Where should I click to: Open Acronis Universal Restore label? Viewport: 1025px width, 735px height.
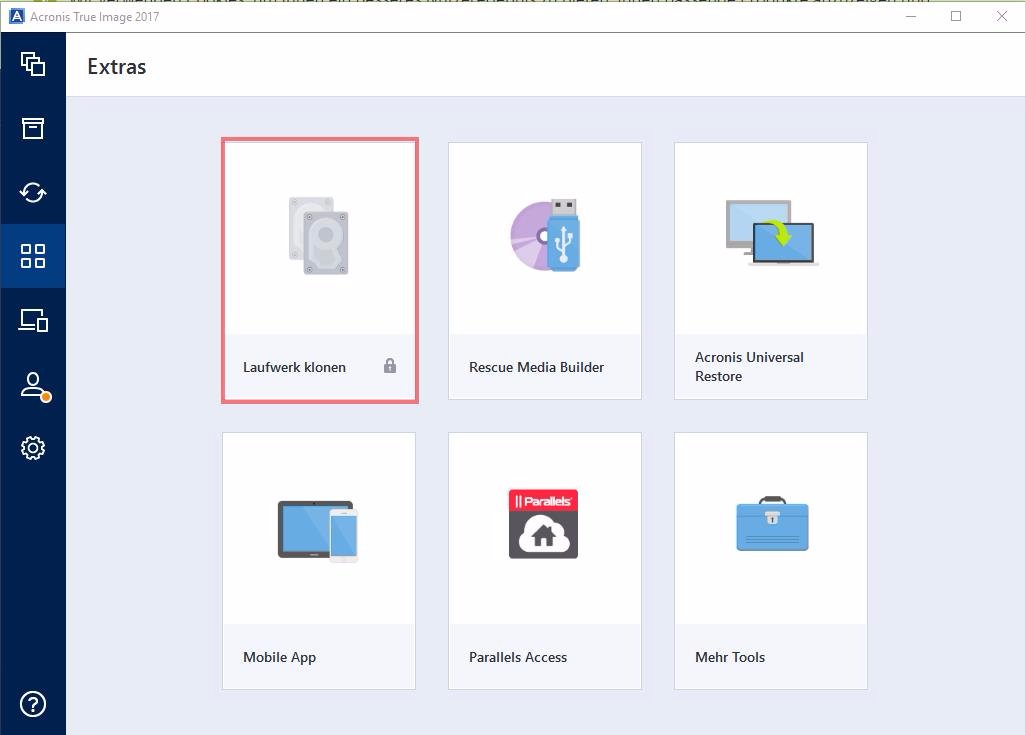[x=749, y=367]
